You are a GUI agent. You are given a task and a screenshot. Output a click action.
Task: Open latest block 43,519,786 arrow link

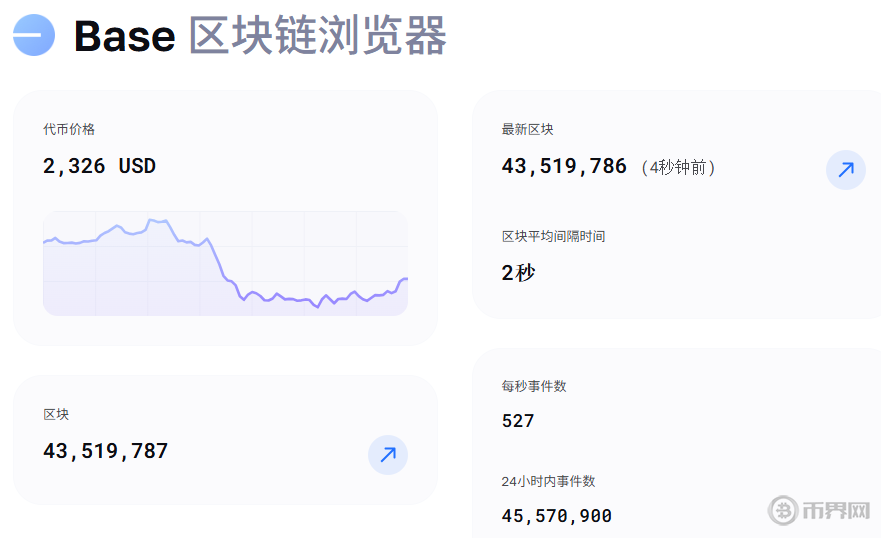[x=846, y=170]
